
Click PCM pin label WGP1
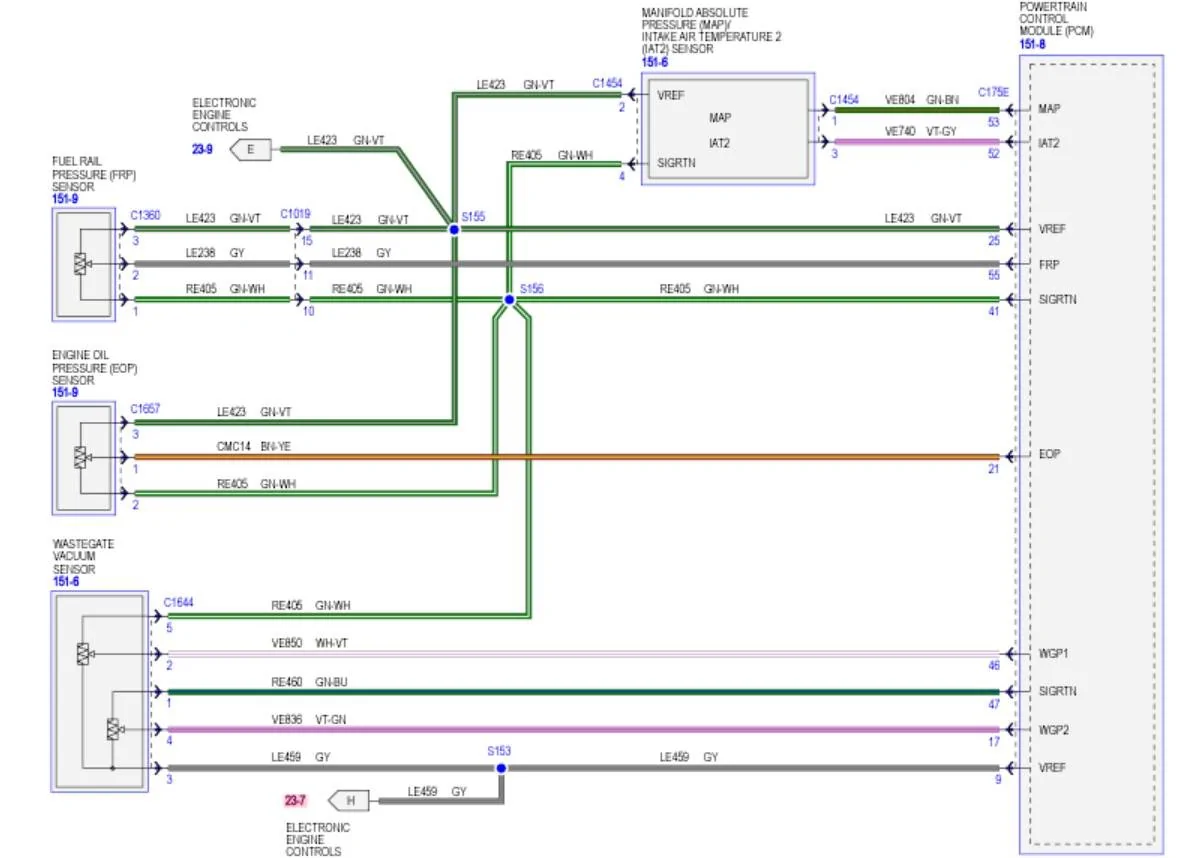tap(1054, 654)
